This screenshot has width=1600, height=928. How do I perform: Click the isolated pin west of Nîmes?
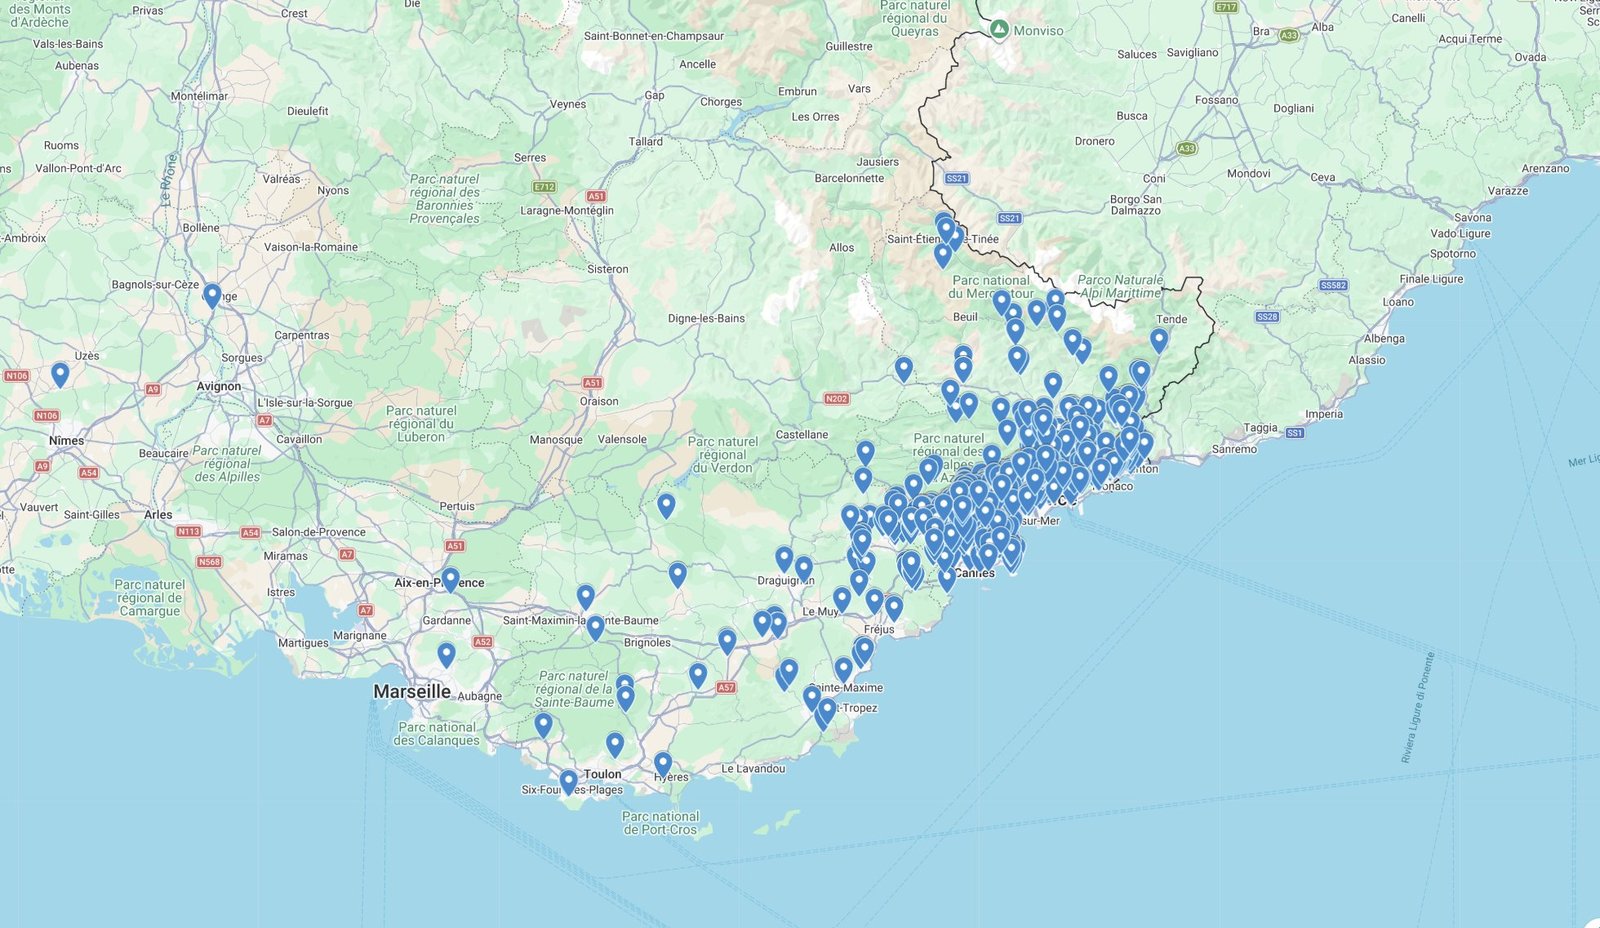(62, 373)
